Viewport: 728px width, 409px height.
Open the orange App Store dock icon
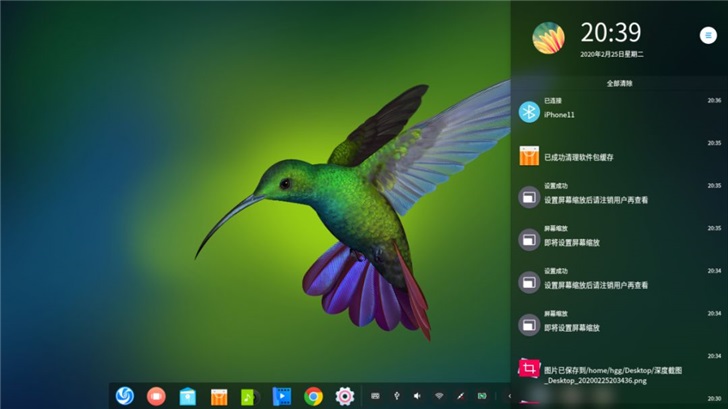(219, 397)
